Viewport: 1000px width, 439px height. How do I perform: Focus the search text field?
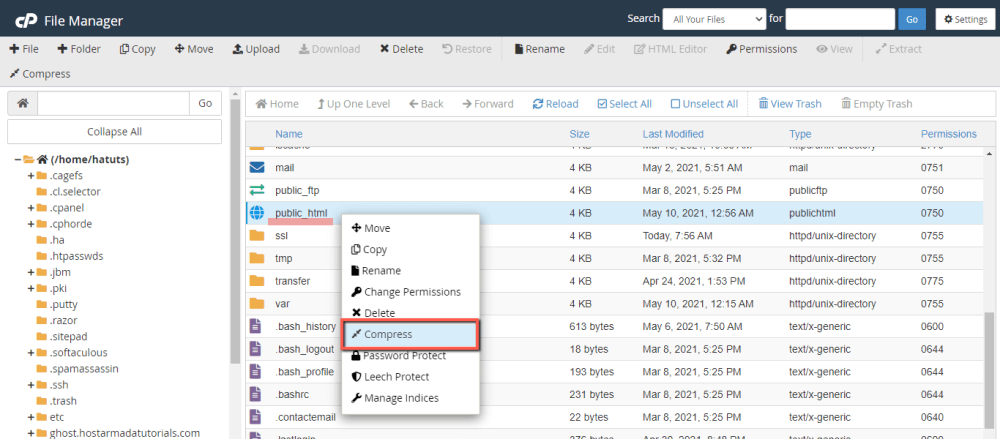tap(841, 19)
